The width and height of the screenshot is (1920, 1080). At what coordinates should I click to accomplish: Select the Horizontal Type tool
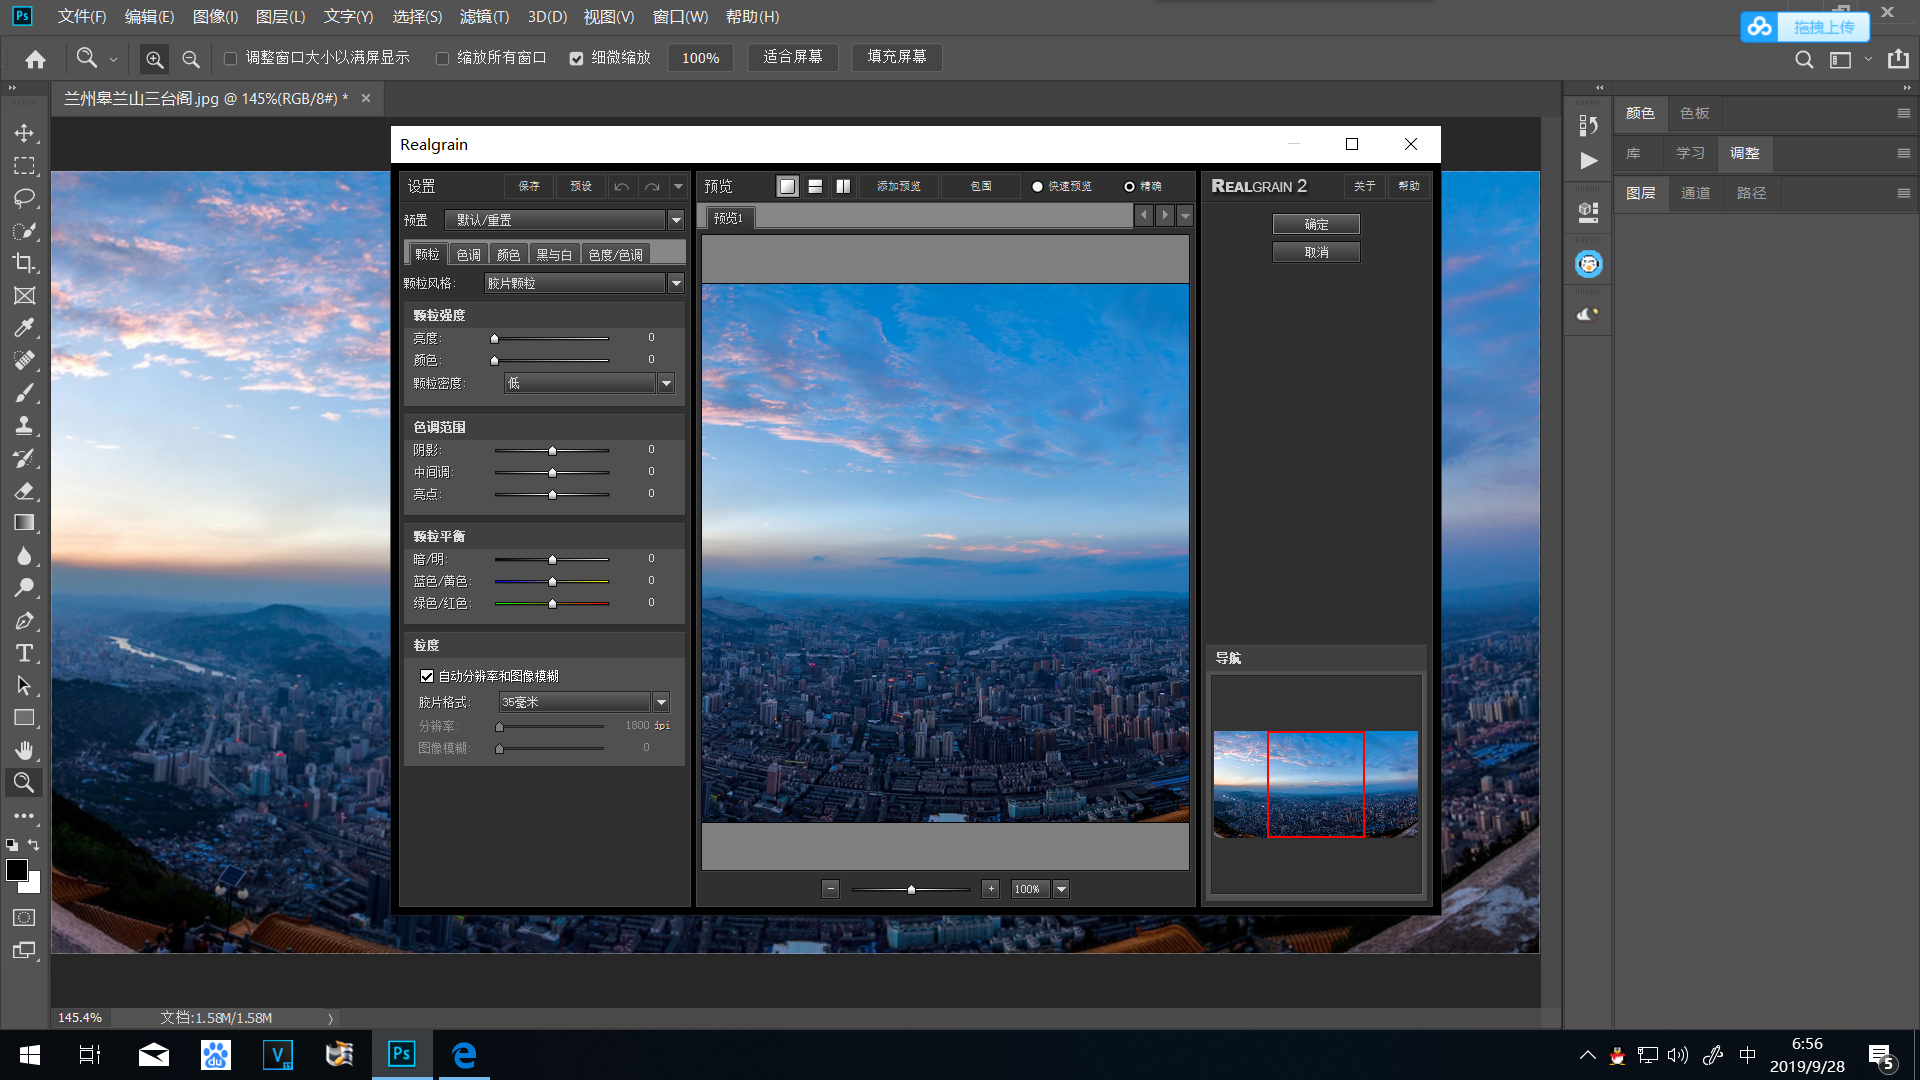(24, 653)
